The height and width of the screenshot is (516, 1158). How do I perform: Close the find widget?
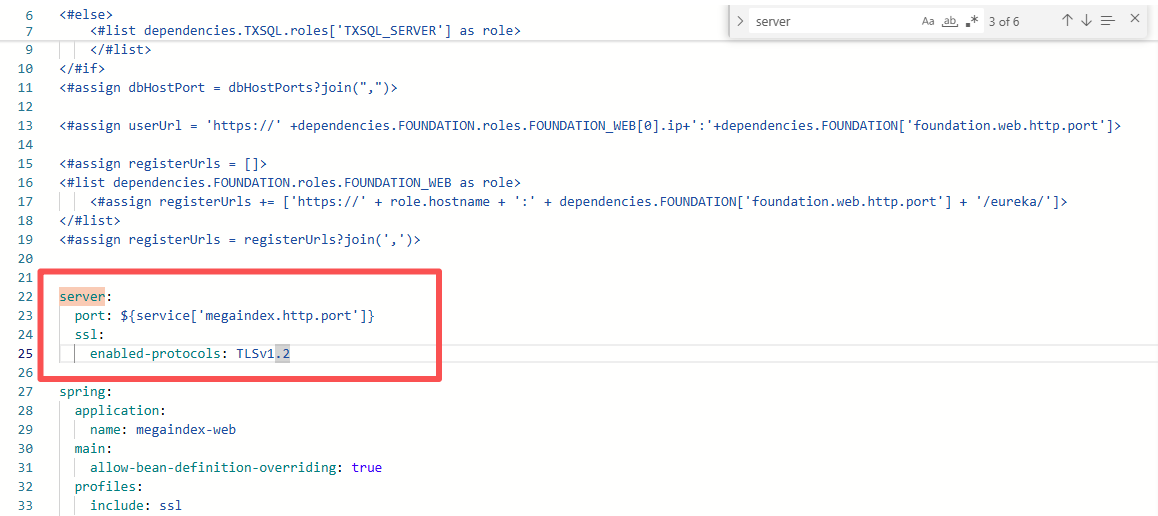(x=1135, y=19)
